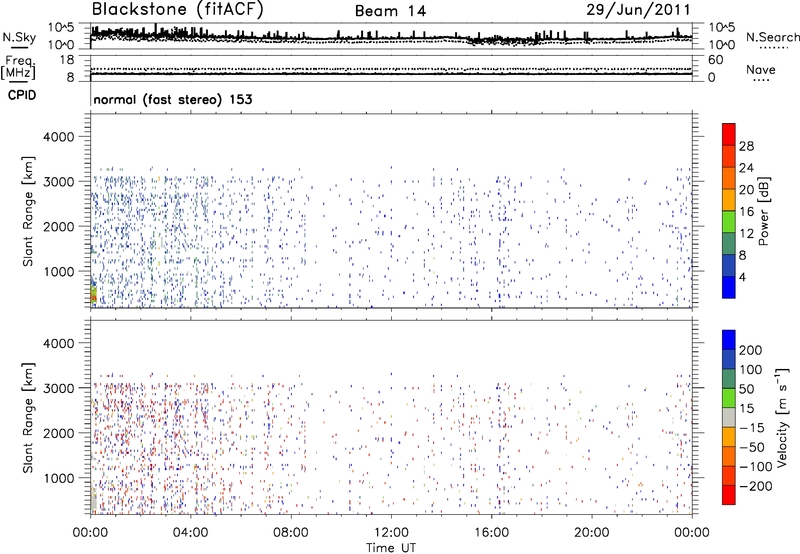800x554 pixels.
Task: Click the green-red high-power echo cluster near 00:00
Action: [x=93, y=294]
